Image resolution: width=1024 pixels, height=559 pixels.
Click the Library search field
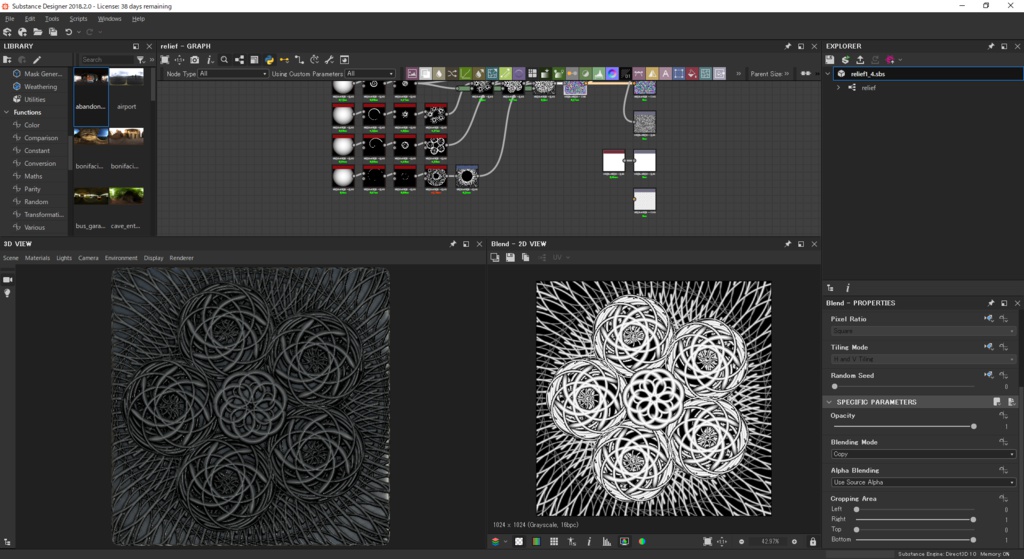pyautogui.click(x=106, y=59)
